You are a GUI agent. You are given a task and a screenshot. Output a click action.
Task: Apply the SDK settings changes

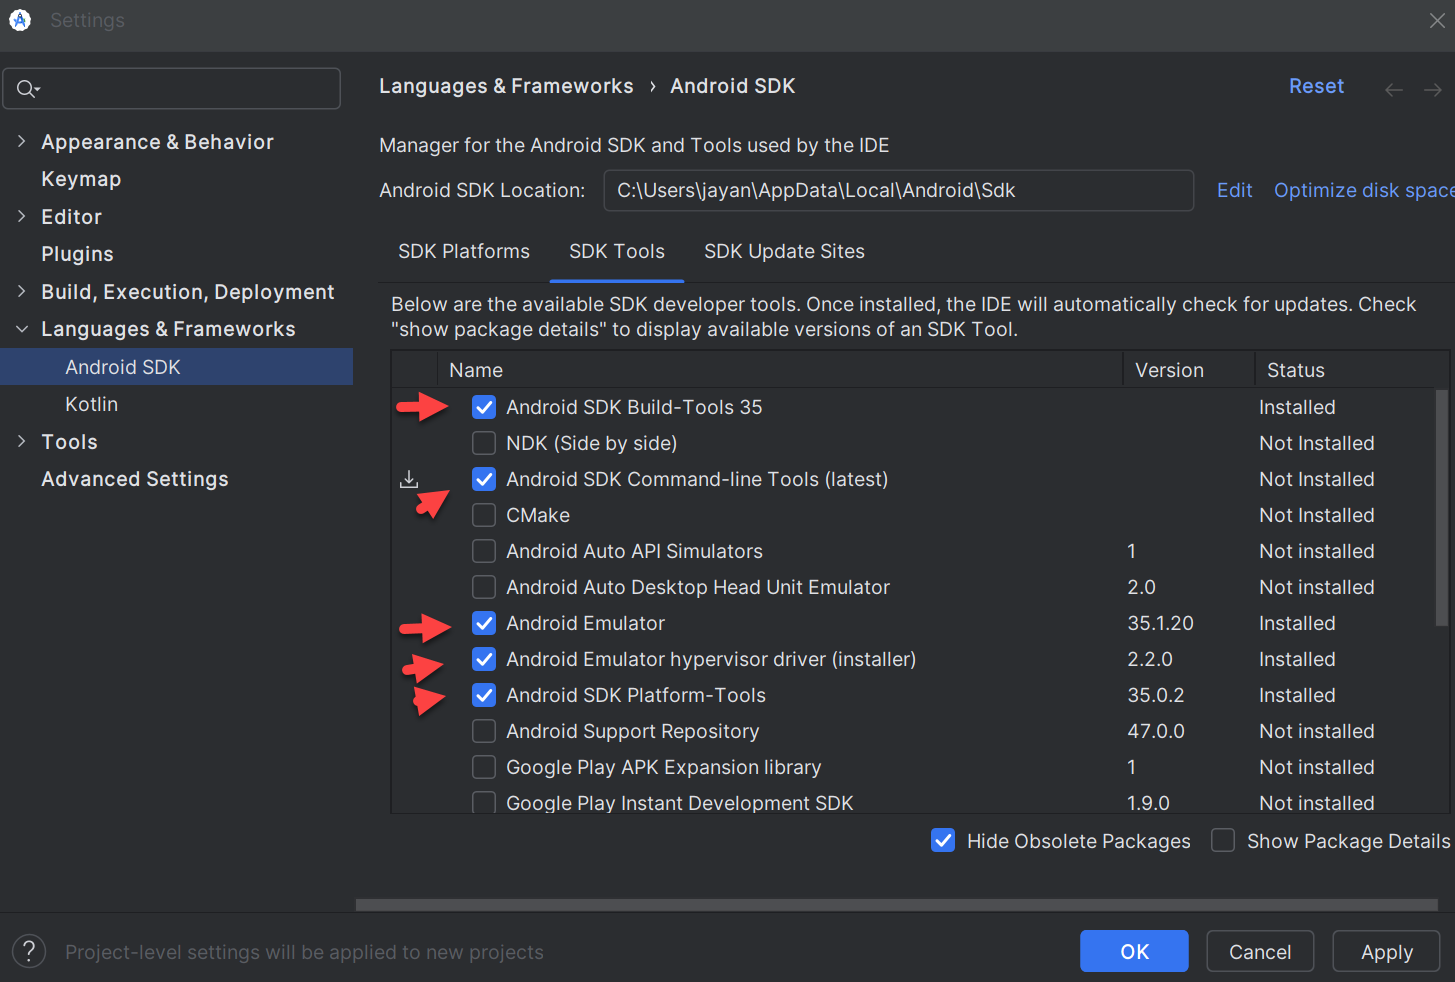[x=1386, y=951]
